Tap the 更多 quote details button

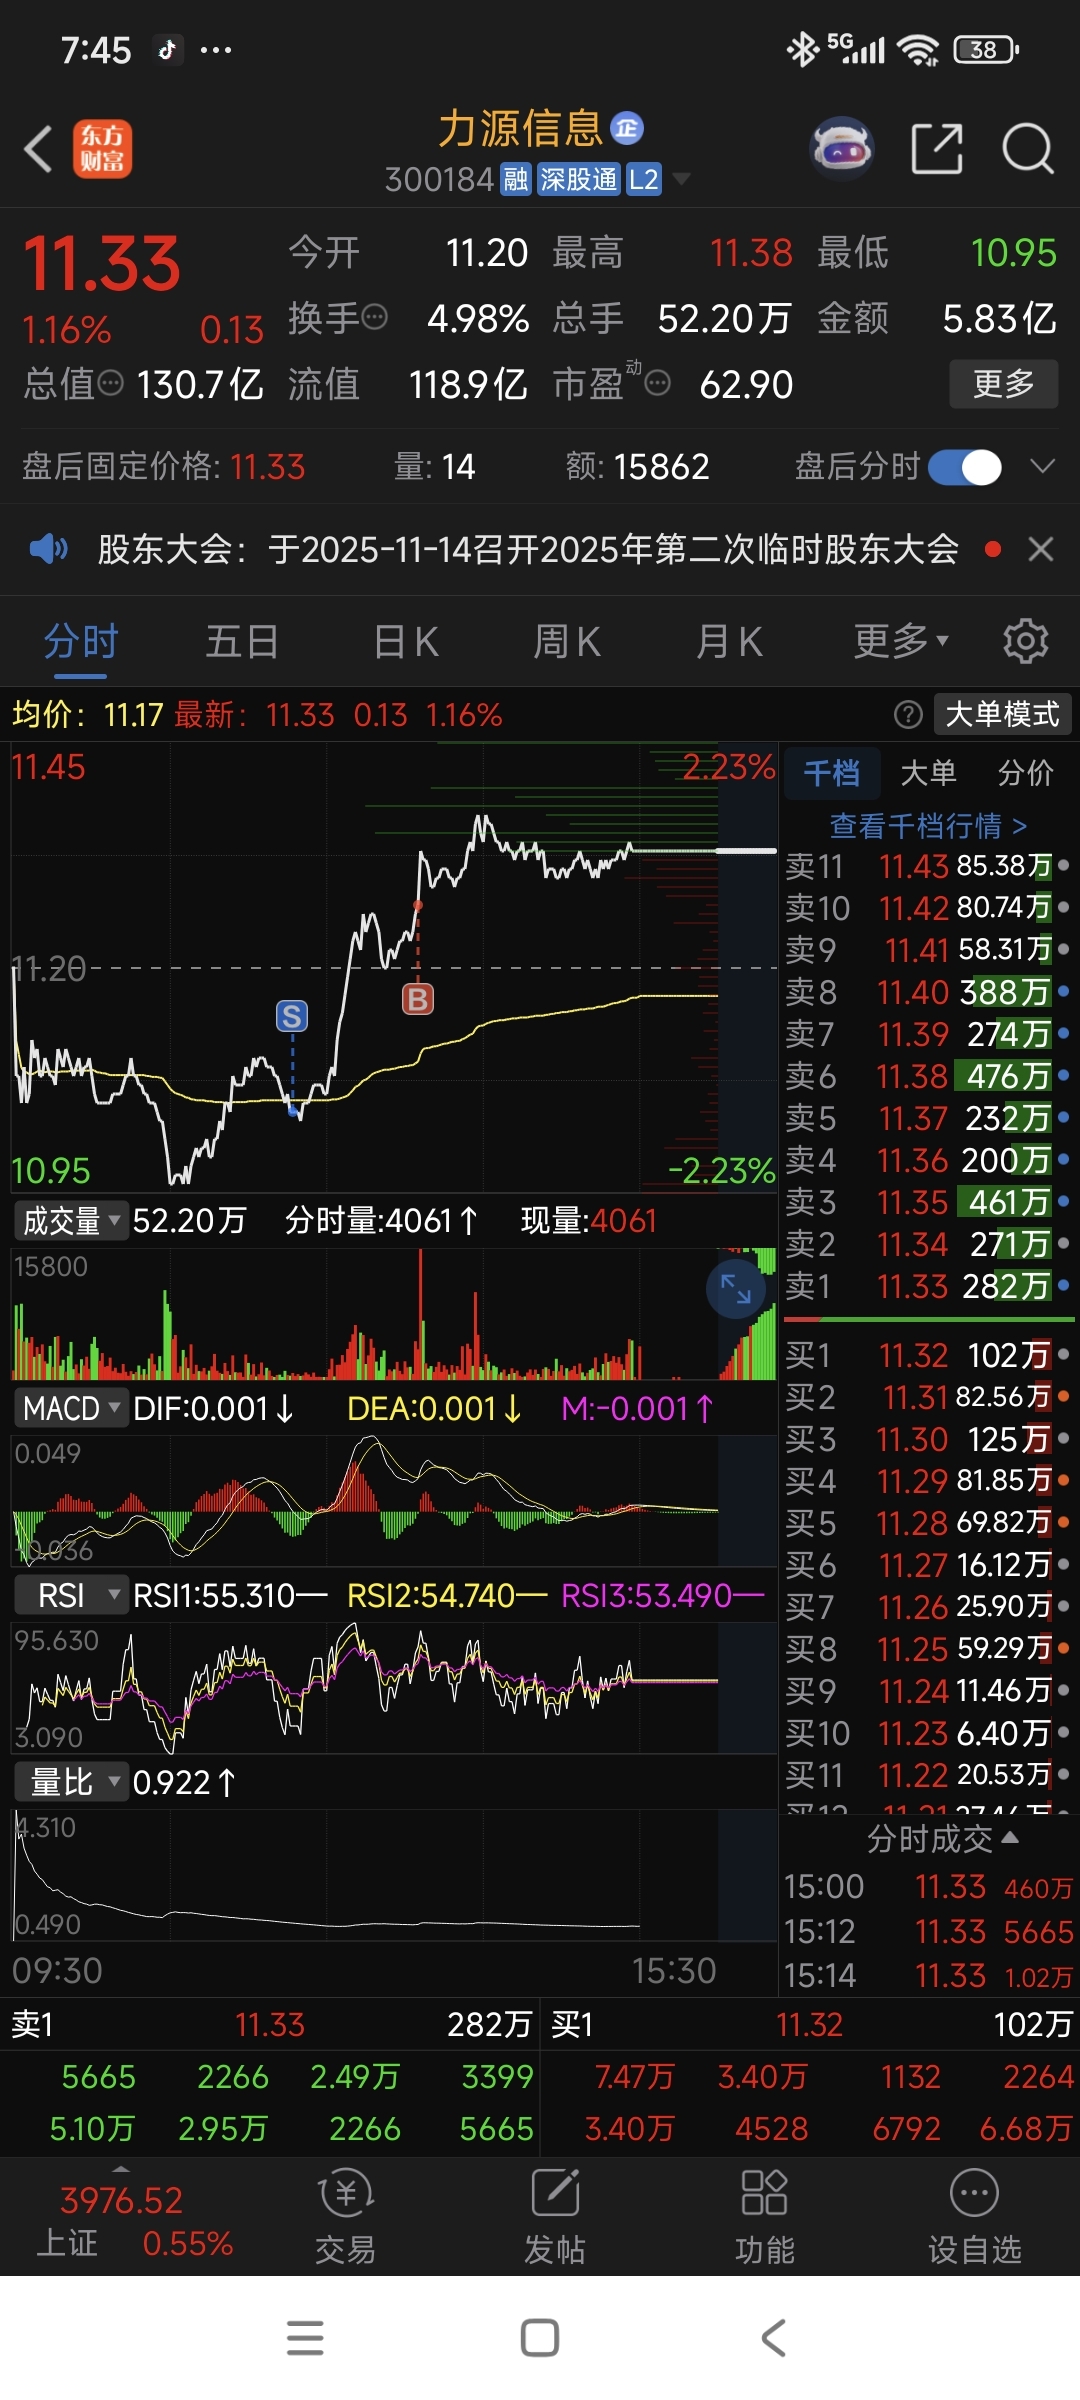click(x=1003, y=383)
